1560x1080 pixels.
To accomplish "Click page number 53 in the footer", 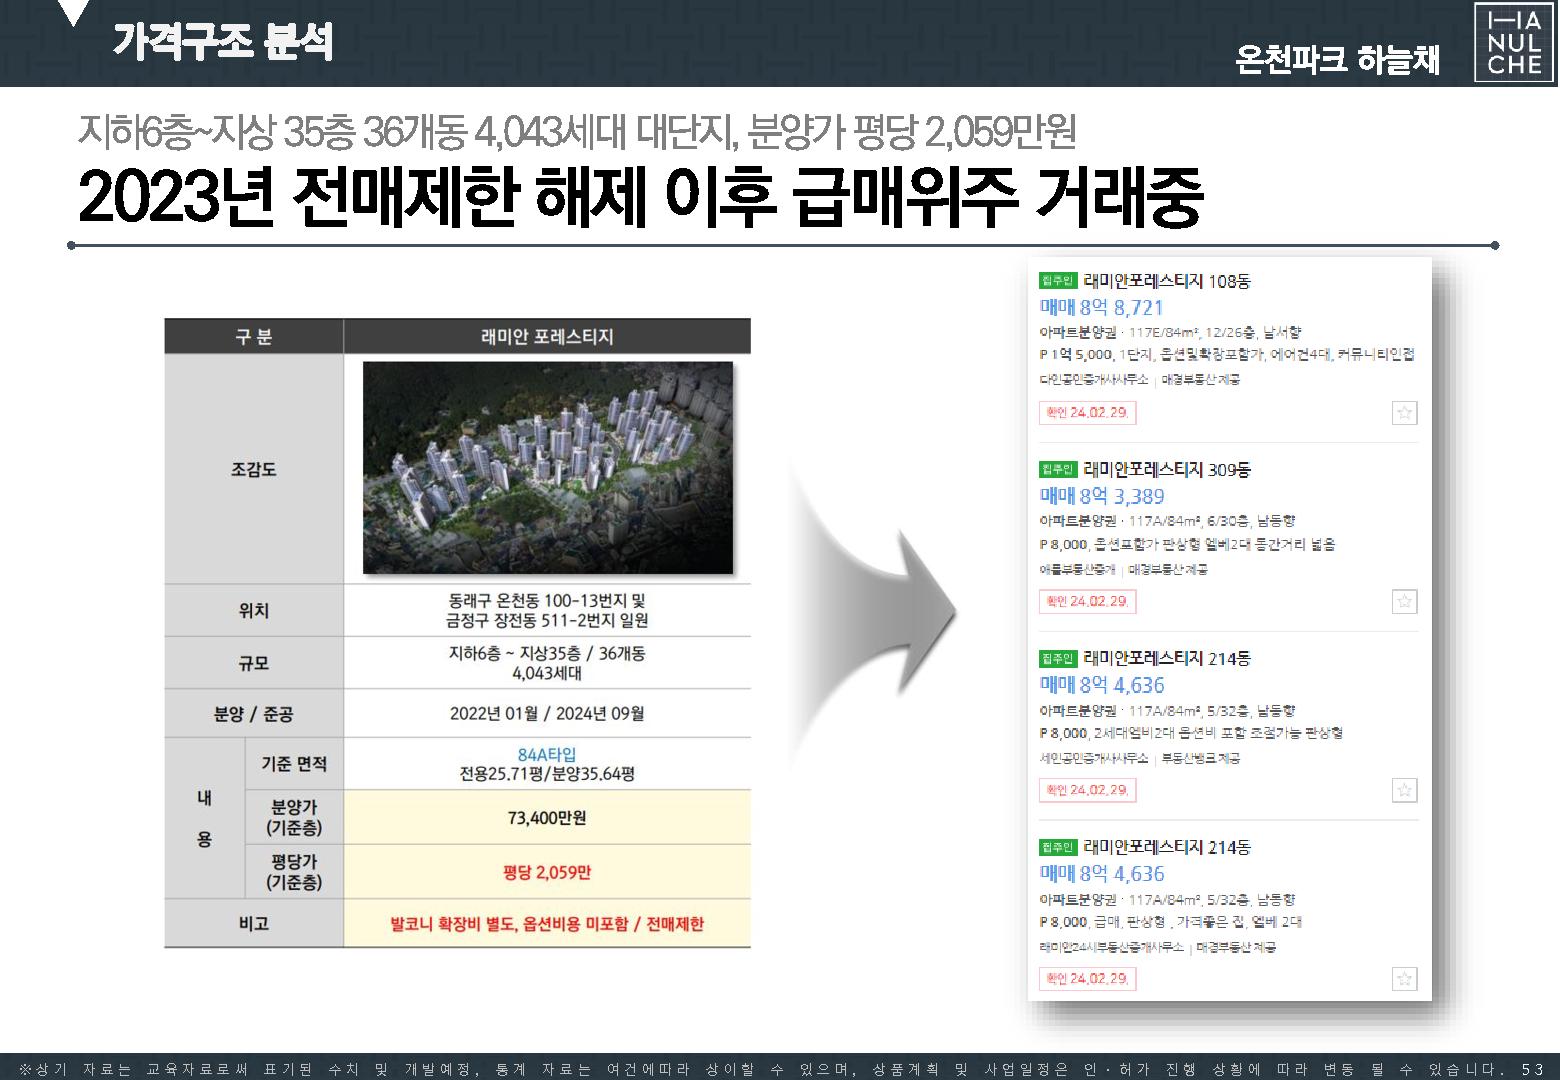I will [x=1534, y=1068].
